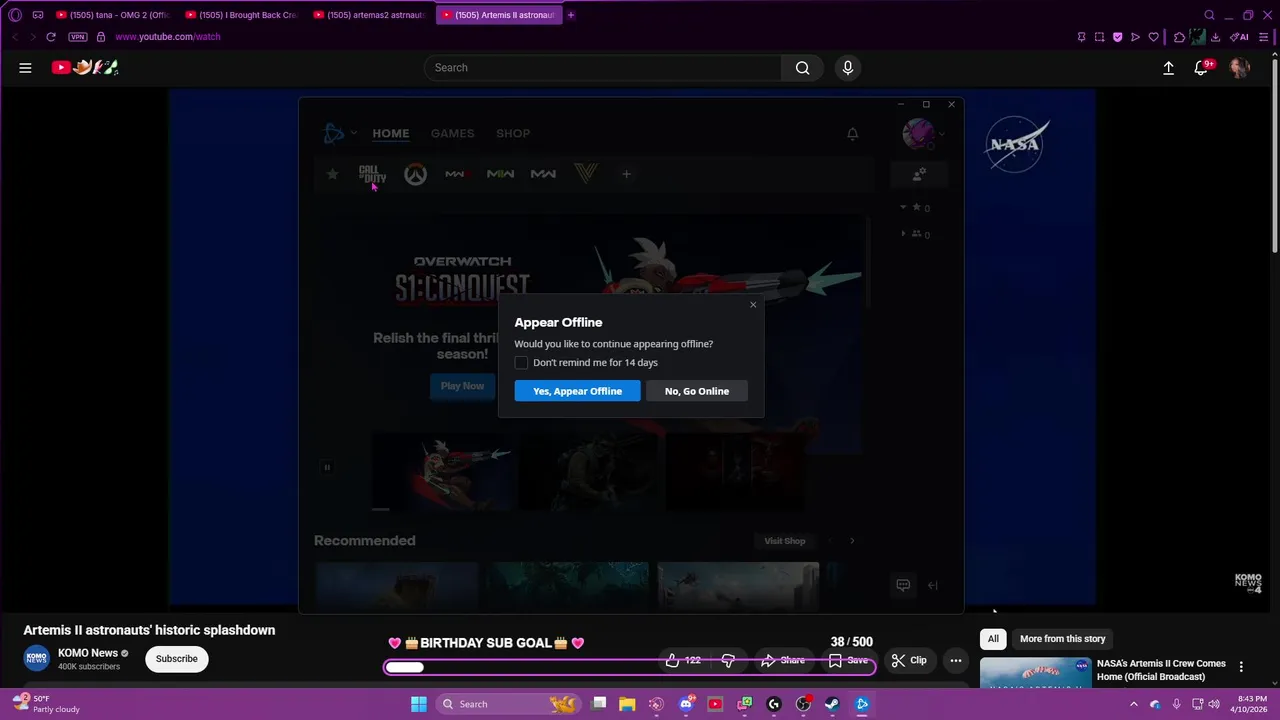Select the All filter chip
The height and width of the screenshot is (720, 1280).
tap(993, 639)
